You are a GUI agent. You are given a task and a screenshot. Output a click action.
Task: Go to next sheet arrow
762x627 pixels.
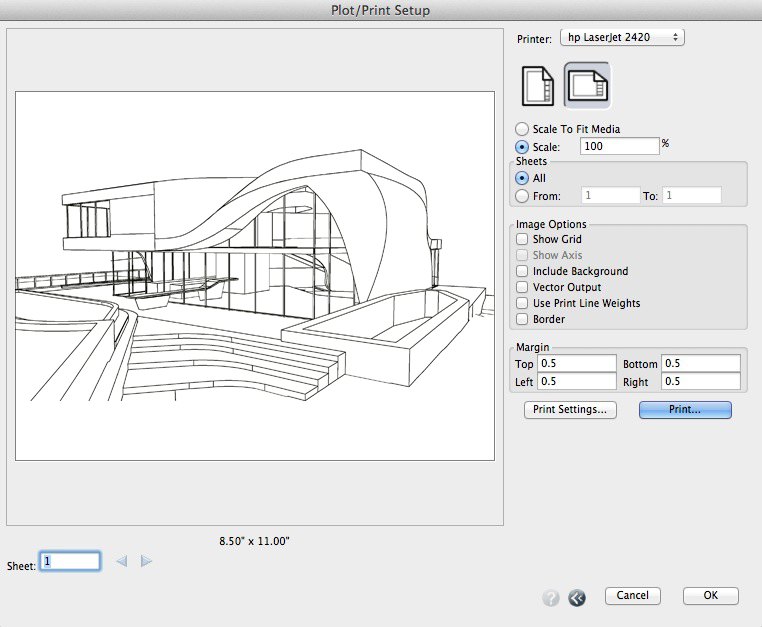146,561
